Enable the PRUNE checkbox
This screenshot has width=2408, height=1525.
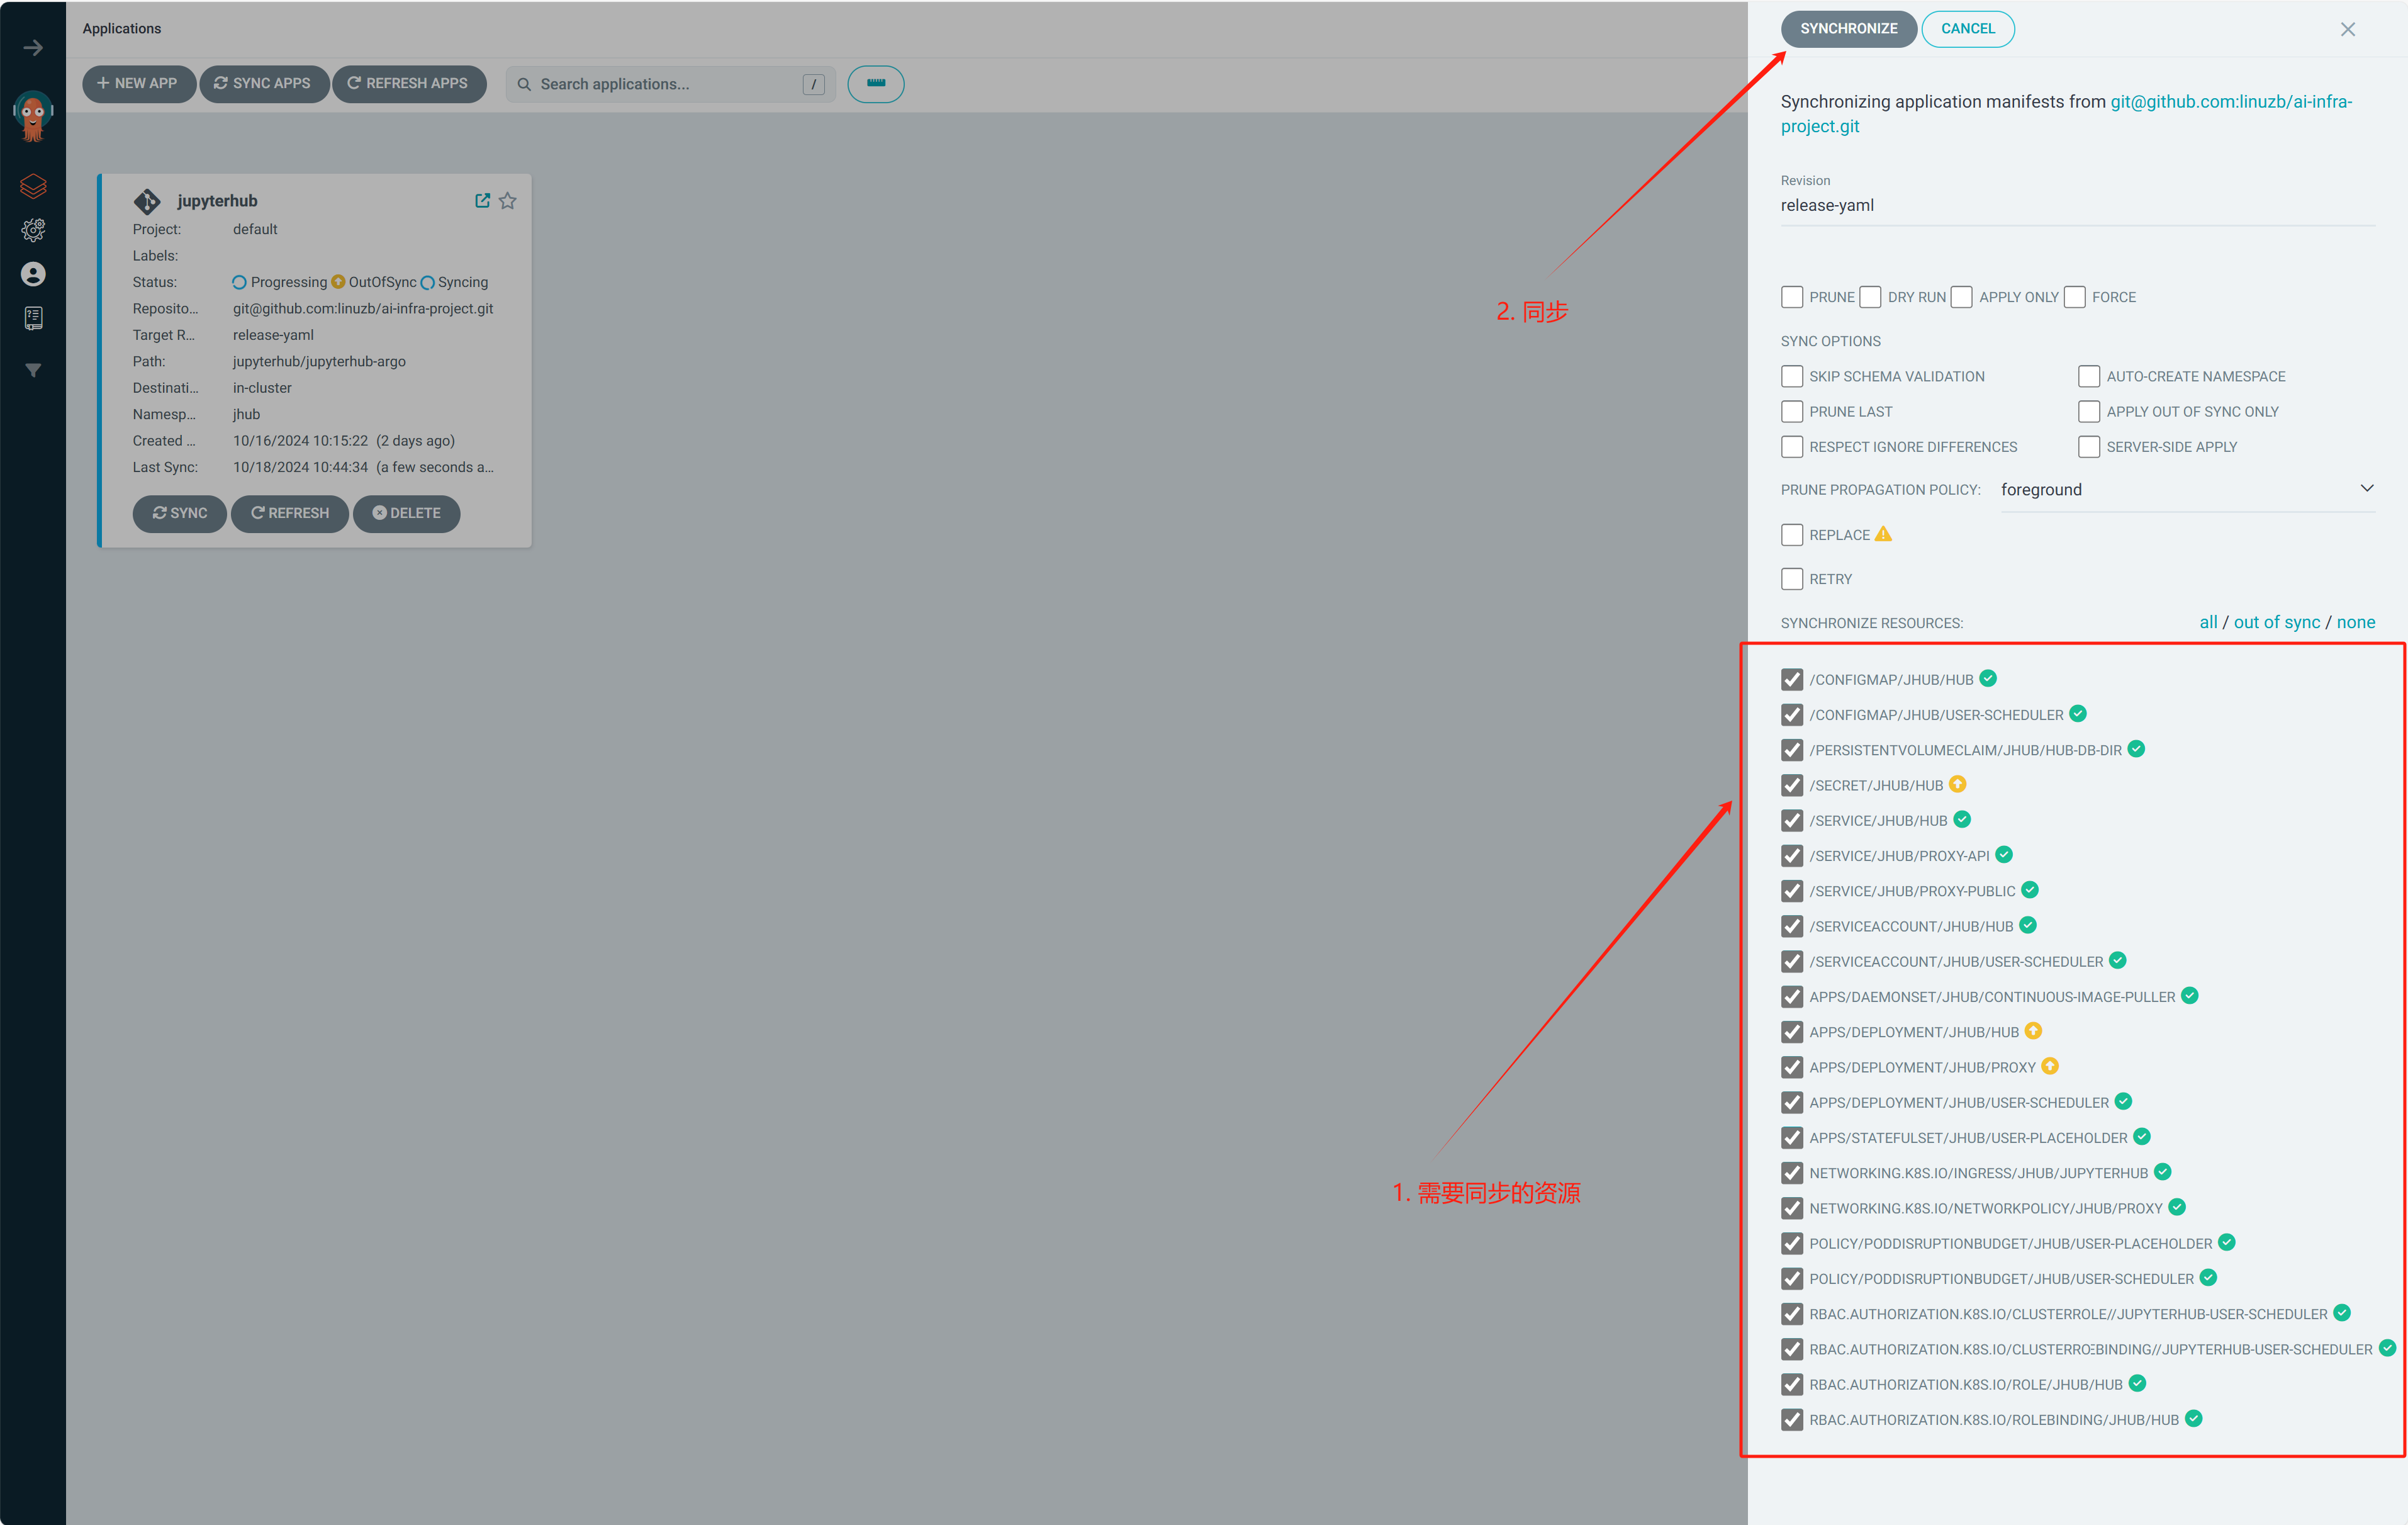[1792, 297]
